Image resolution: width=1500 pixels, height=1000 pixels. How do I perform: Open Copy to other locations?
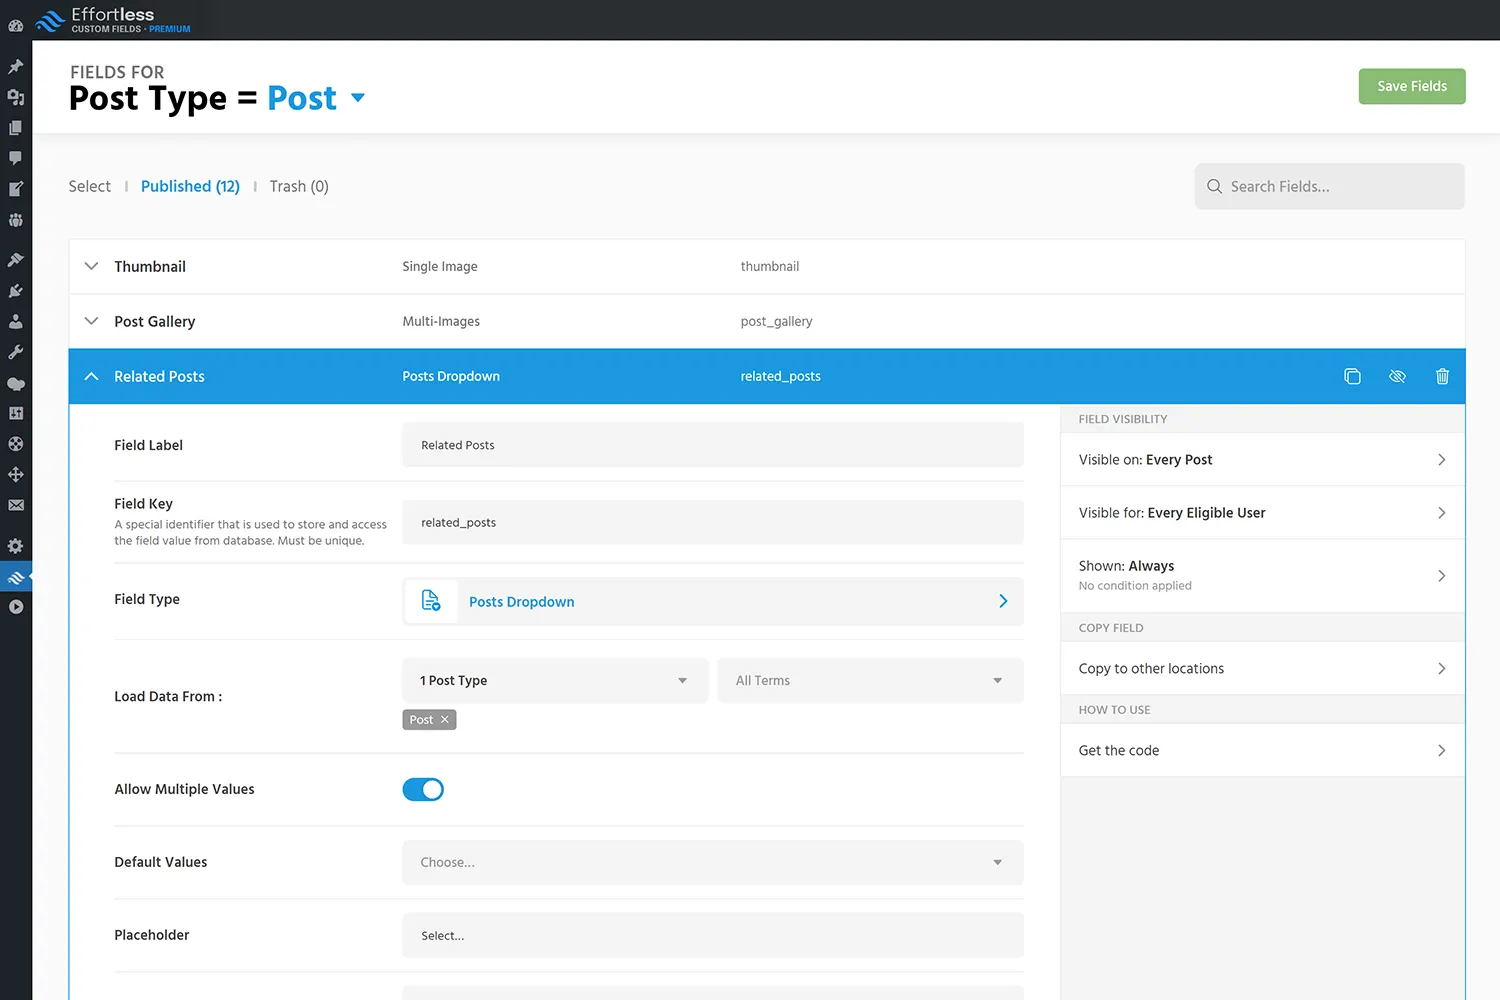coord(1262,669)
